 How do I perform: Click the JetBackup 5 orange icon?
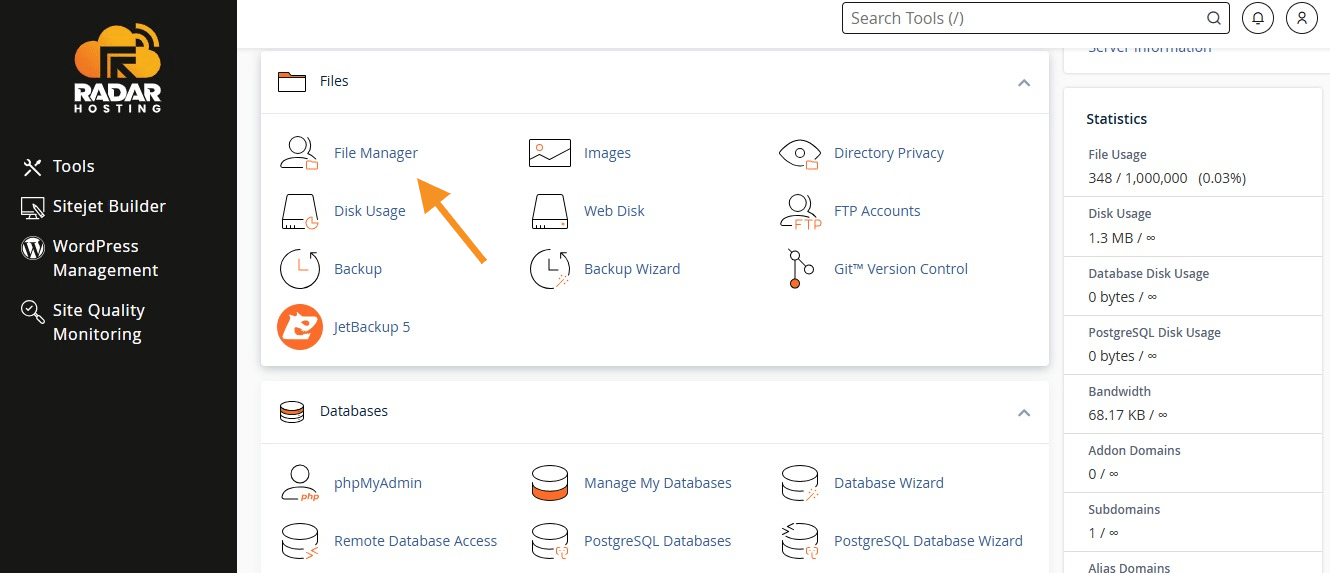click(x=299, y=327)
